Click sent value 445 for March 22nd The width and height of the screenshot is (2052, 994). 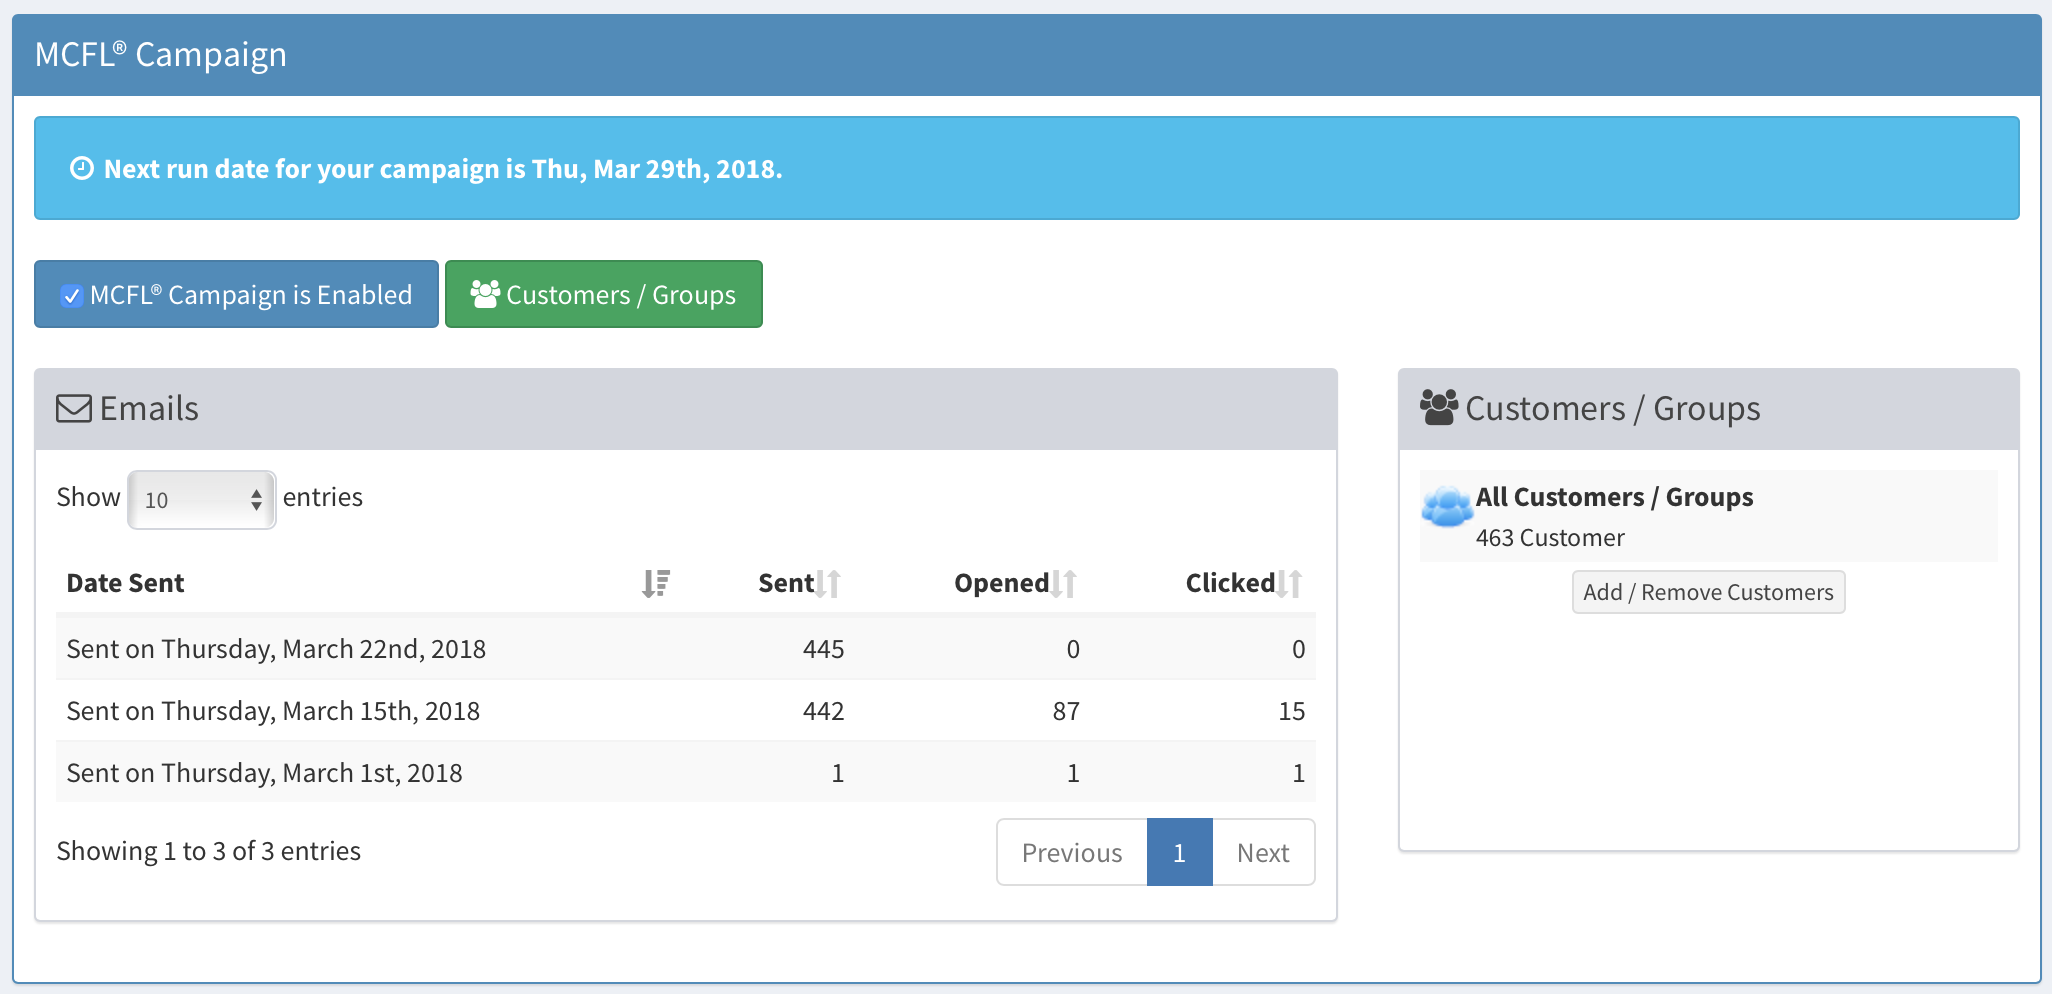tap(823, 649)
